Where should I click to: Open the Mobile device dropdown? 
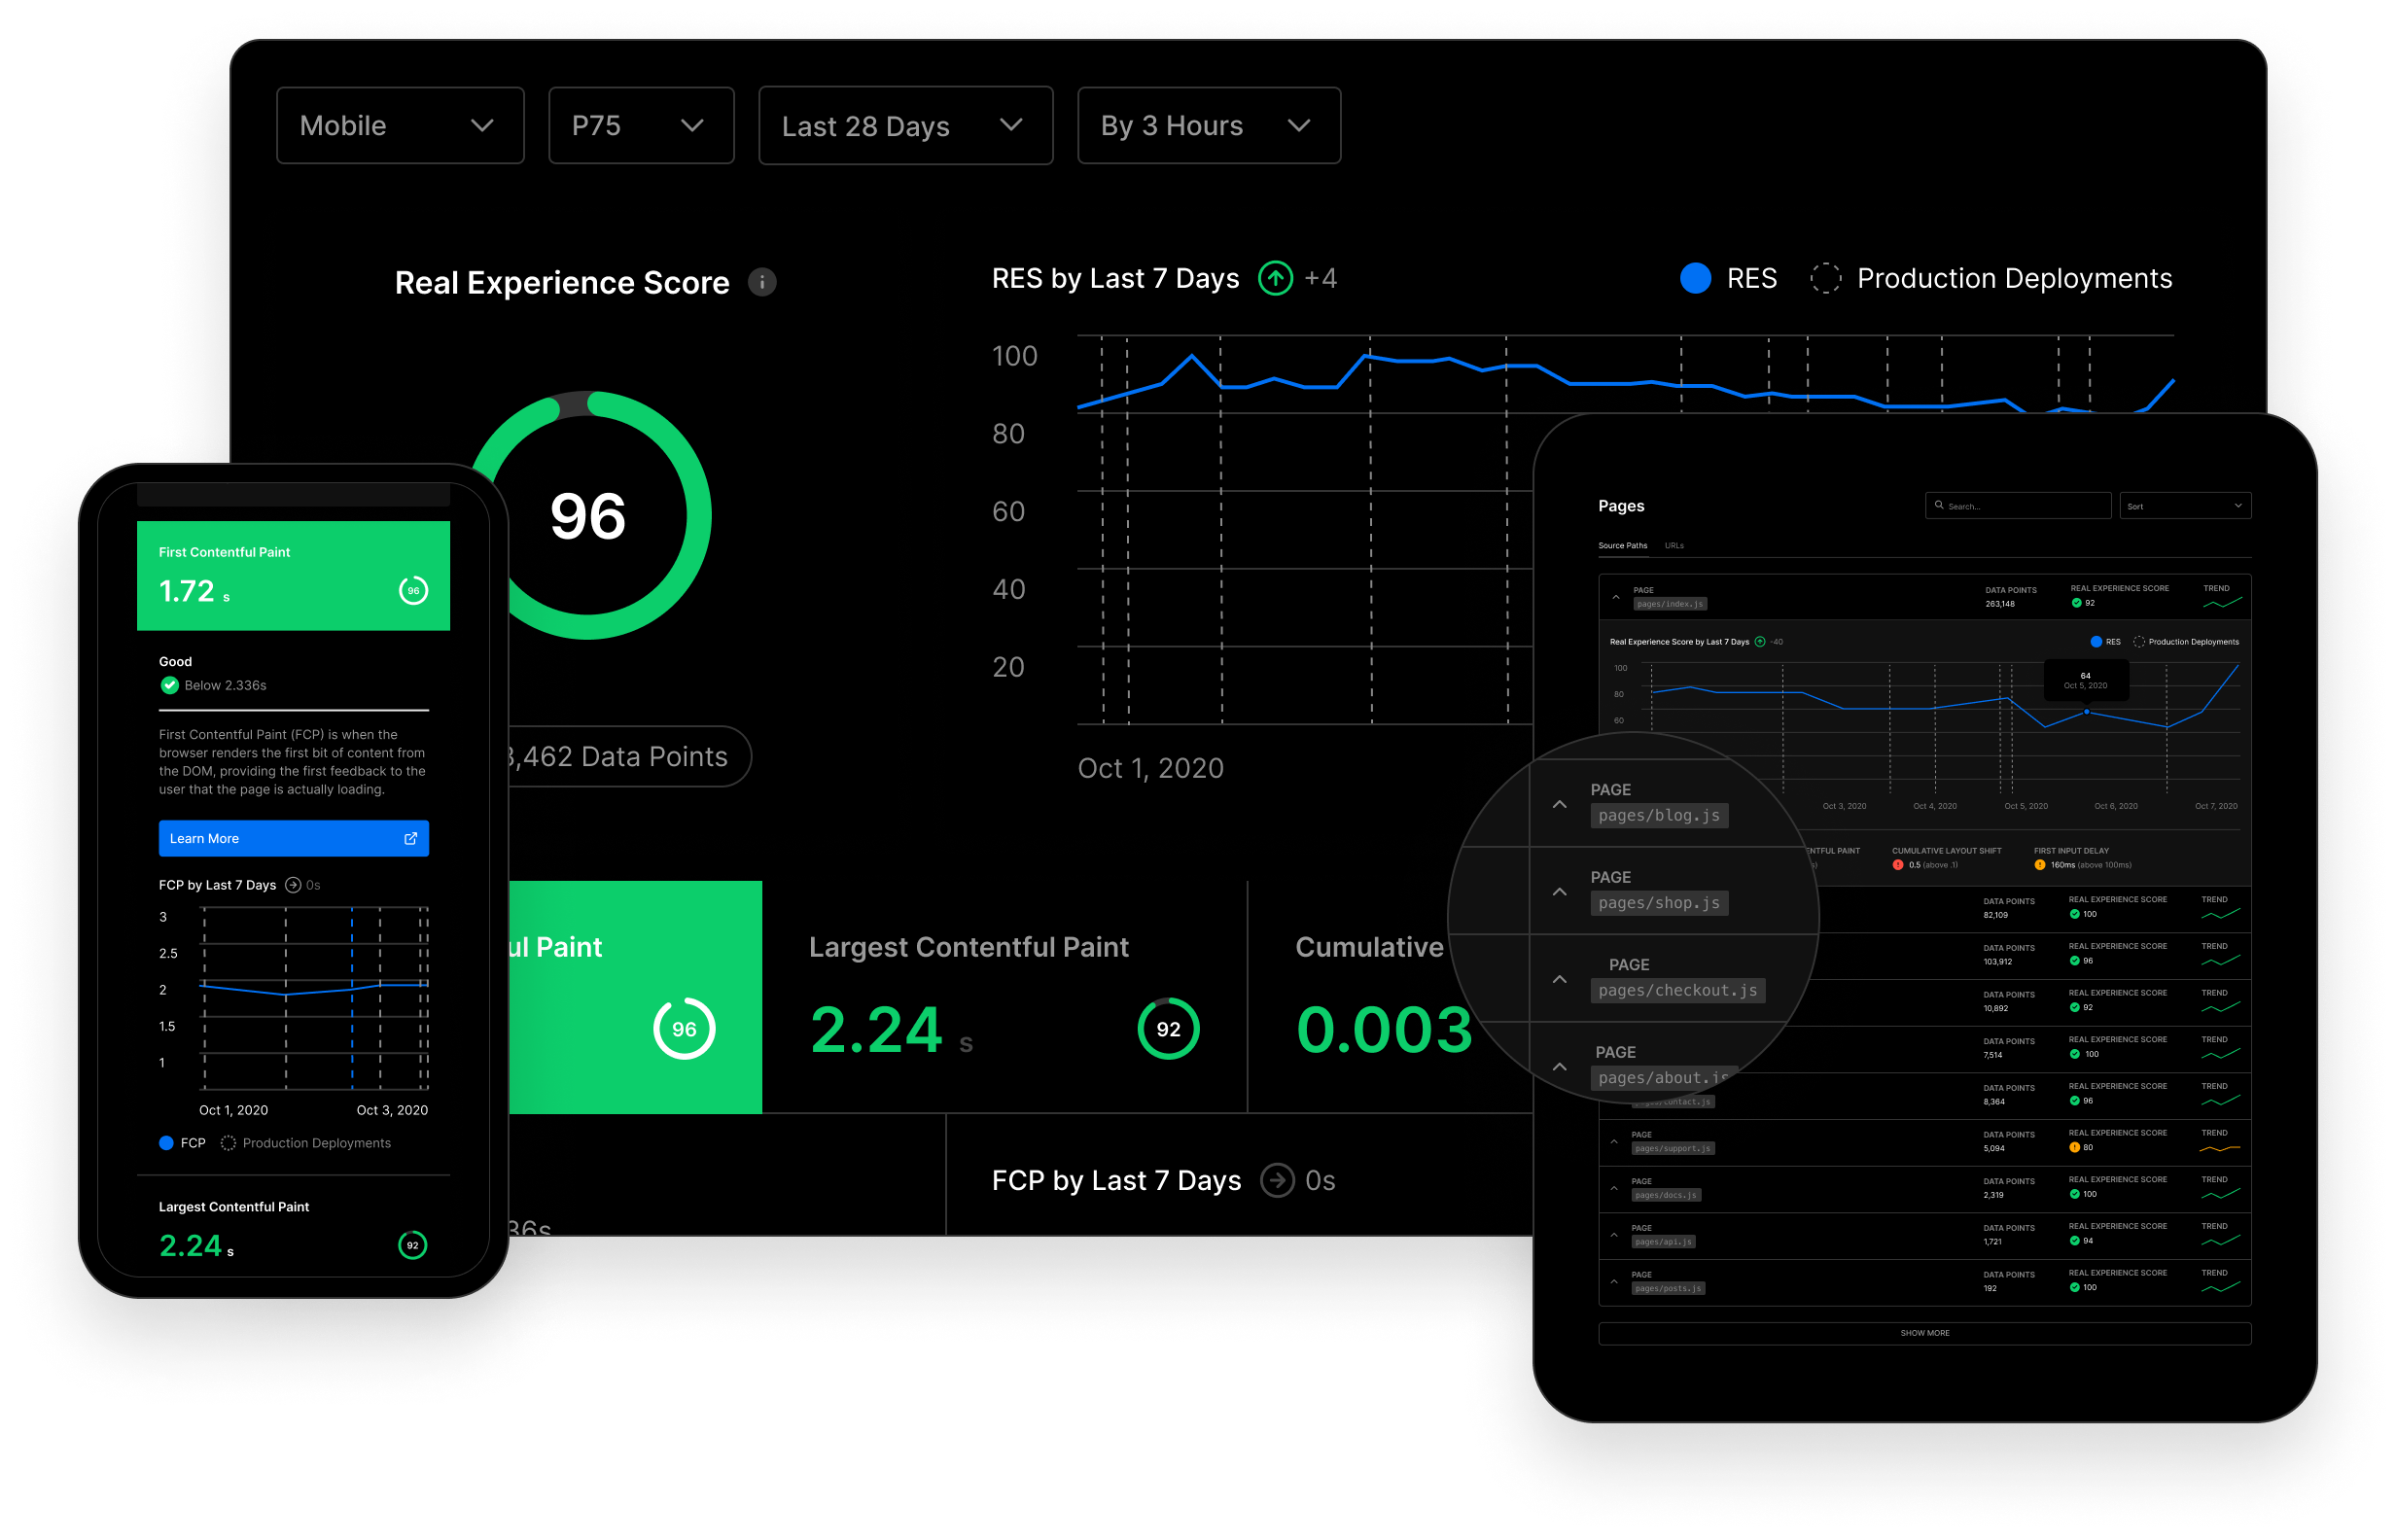400,126
